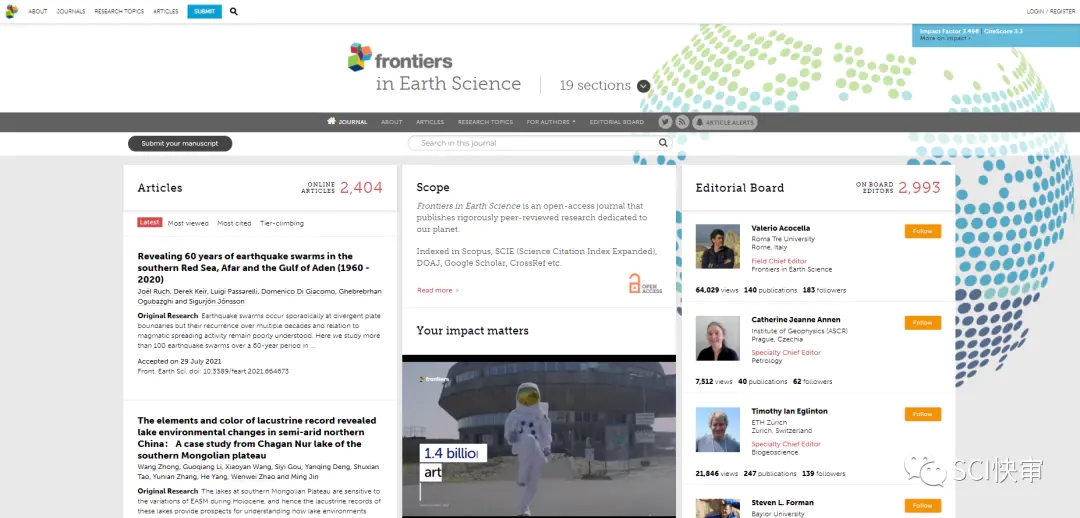
Task: Open ABOUT in the top bar
Action: tap(37, 12)
